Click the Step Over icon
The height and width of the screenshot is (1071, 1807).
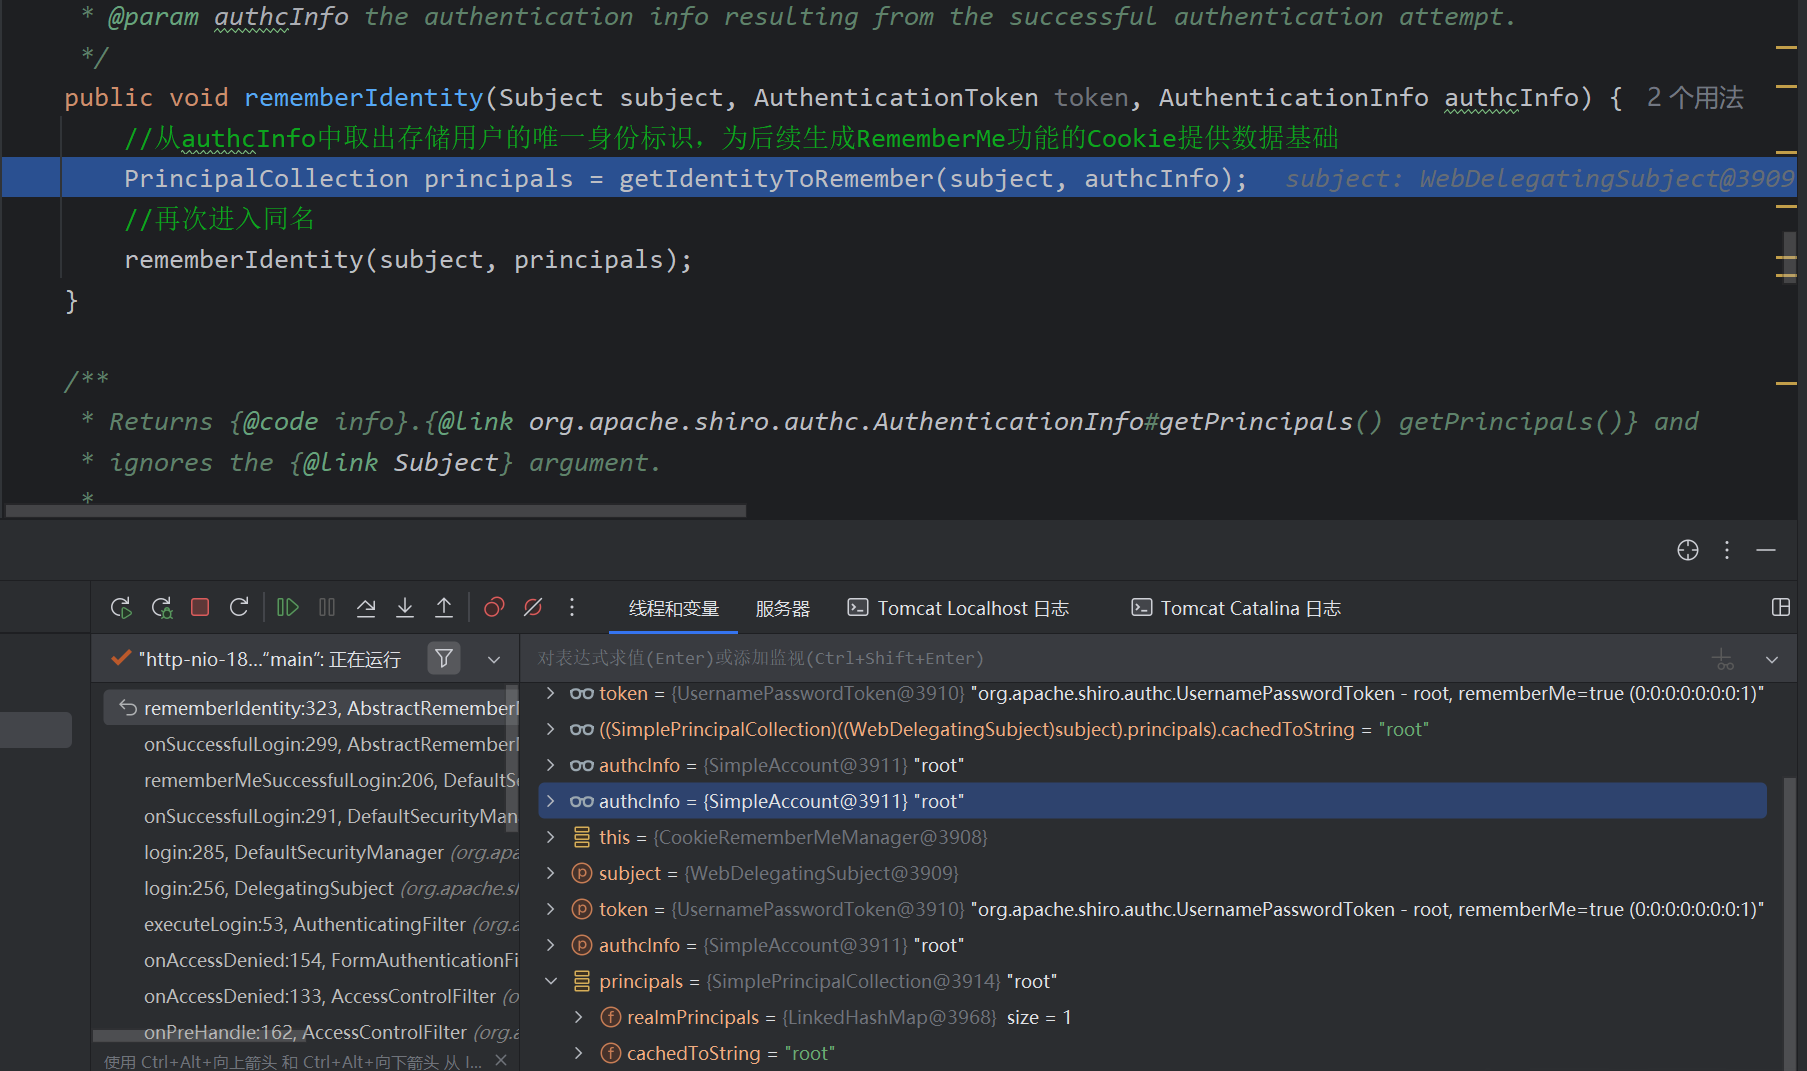click(x=366, y=607)
